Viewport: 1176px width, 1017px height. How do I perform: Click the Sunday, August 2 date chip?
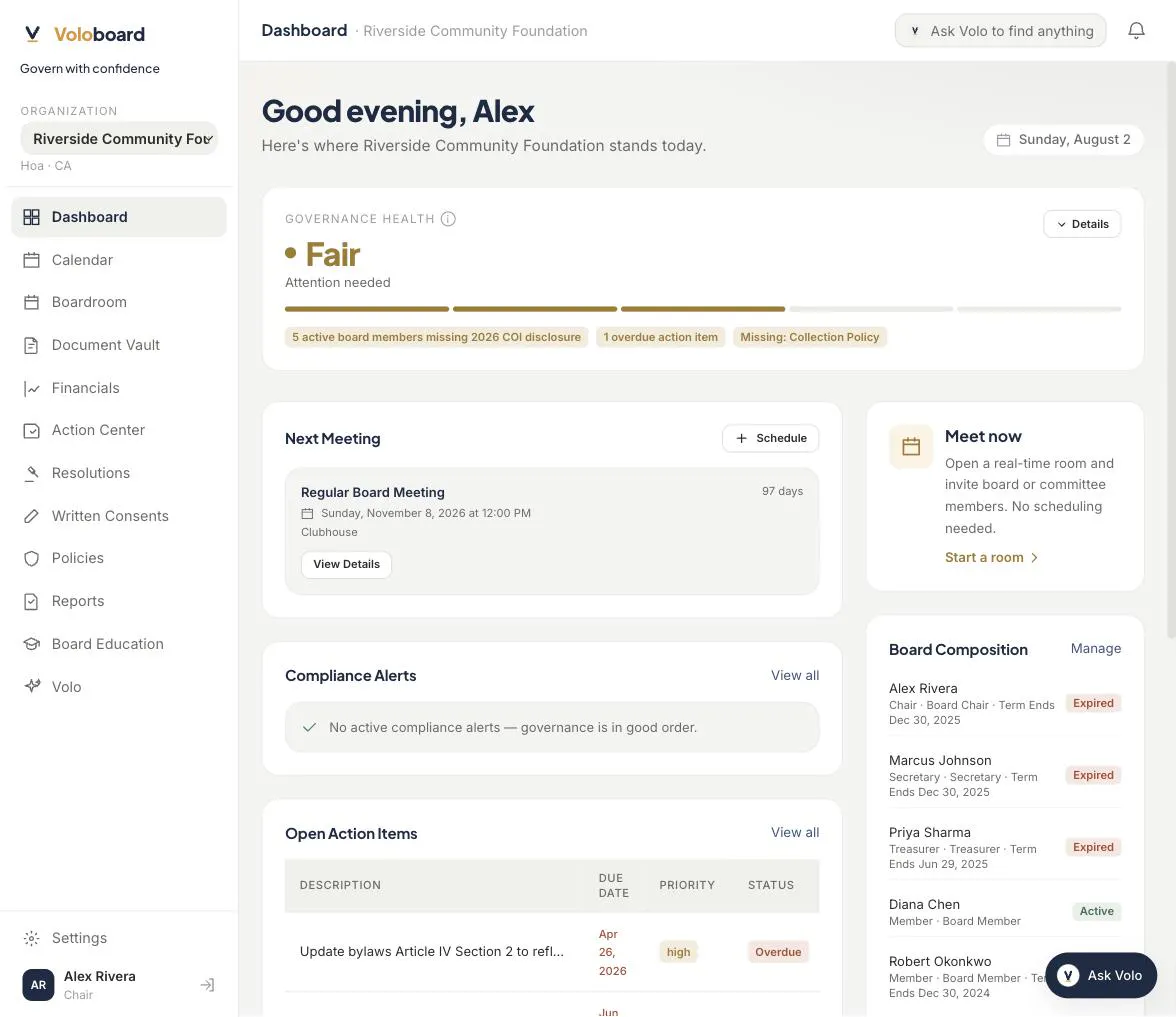1063,140
